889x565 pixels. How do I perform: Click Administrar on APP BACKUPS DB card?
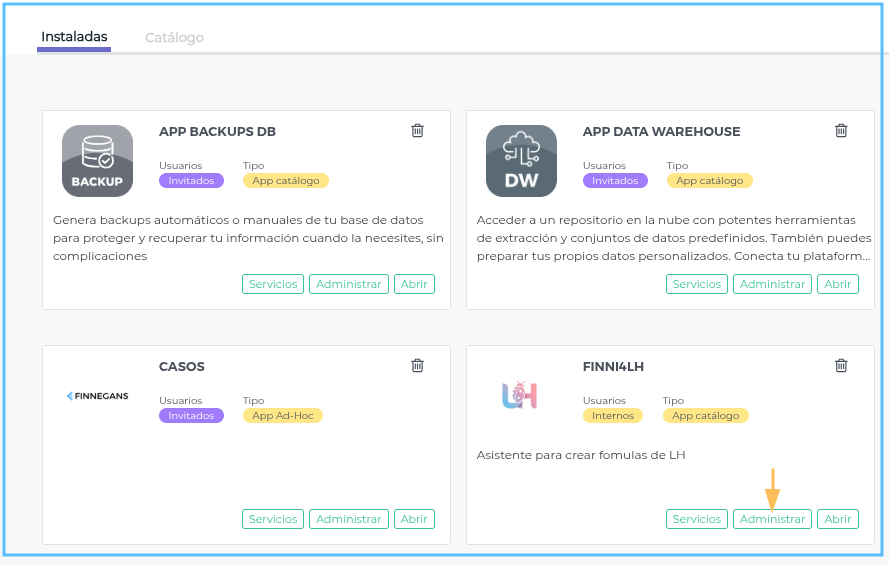coord(349,284)
